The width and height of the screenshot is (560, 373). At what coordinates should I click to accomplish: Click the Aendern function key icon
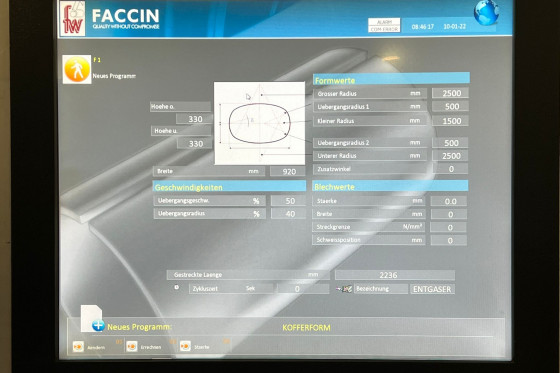pos(78,347)
